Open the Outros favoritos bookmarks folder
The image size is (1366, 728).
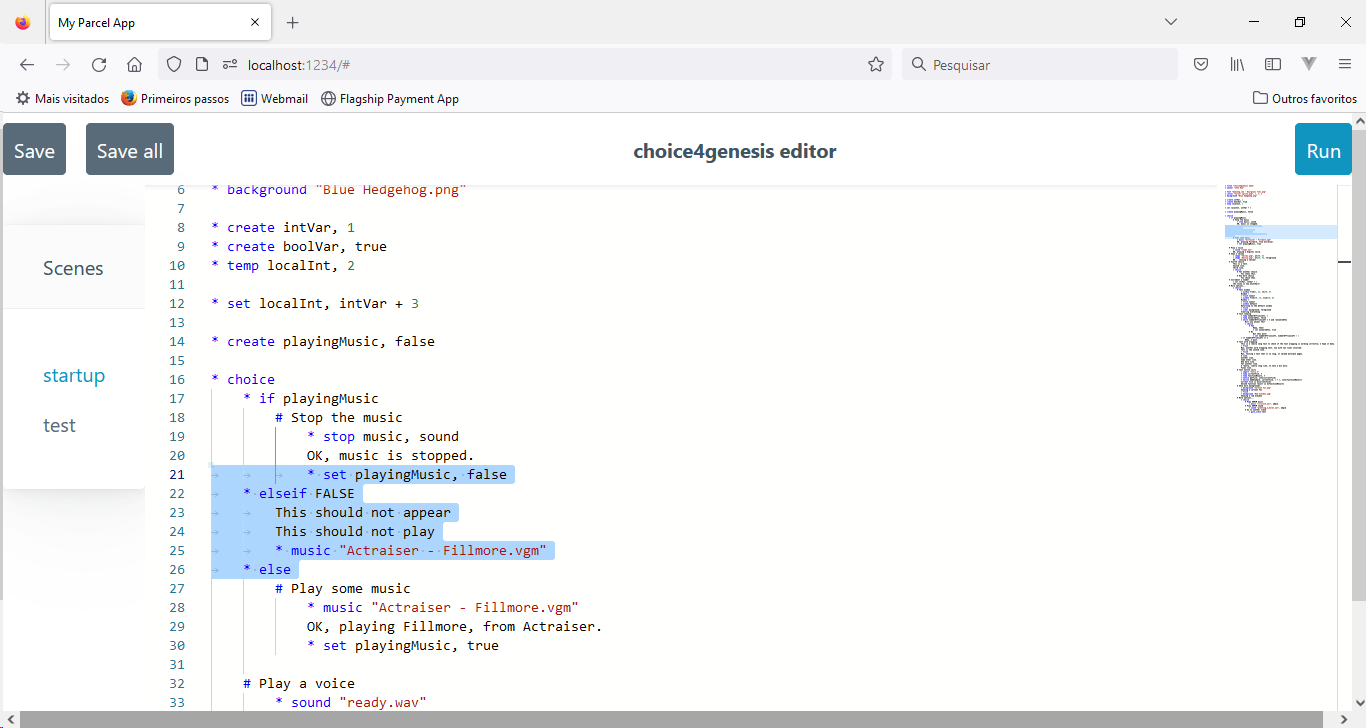coord(1305,99)
